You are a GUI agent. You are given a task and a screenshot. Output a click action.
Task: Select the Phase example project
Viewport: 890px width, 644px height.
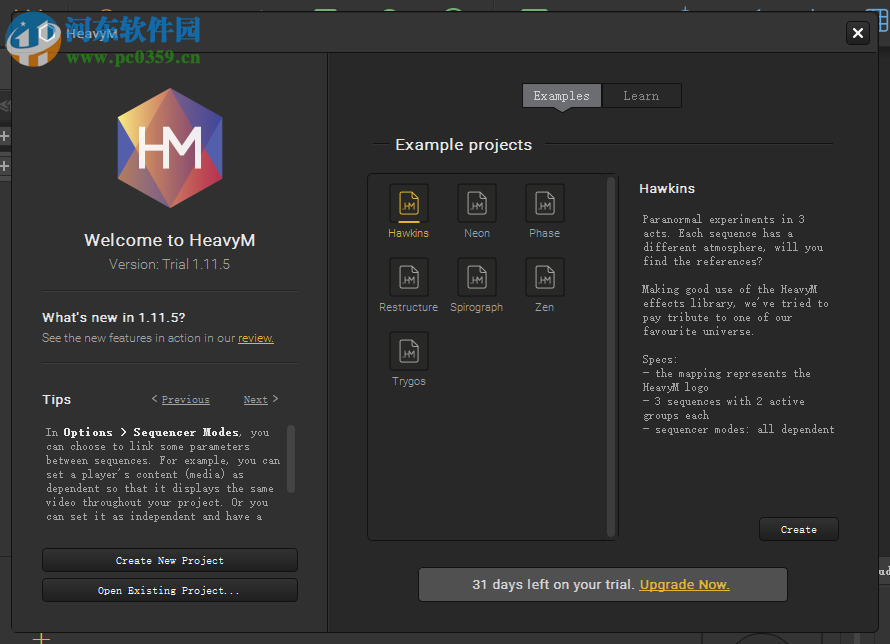pyautogui.click(x=544, y=211)
